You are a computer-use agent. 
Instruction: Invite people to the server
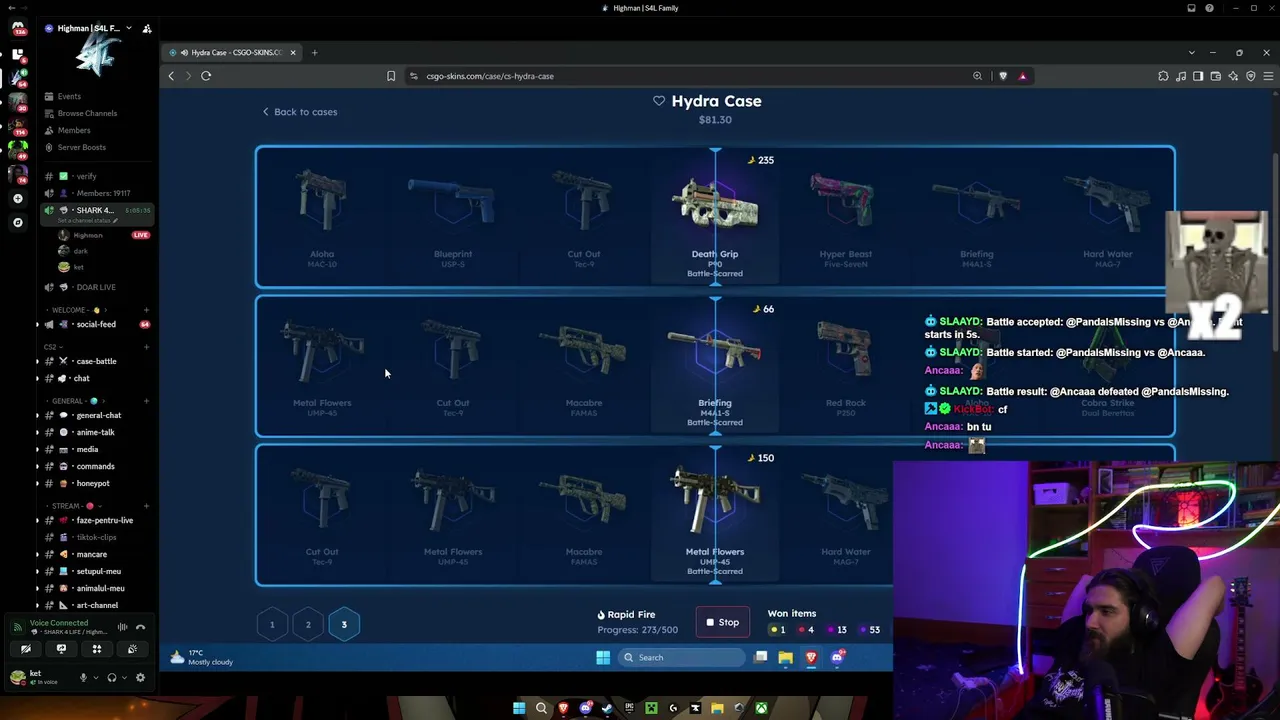pos(147,29)
